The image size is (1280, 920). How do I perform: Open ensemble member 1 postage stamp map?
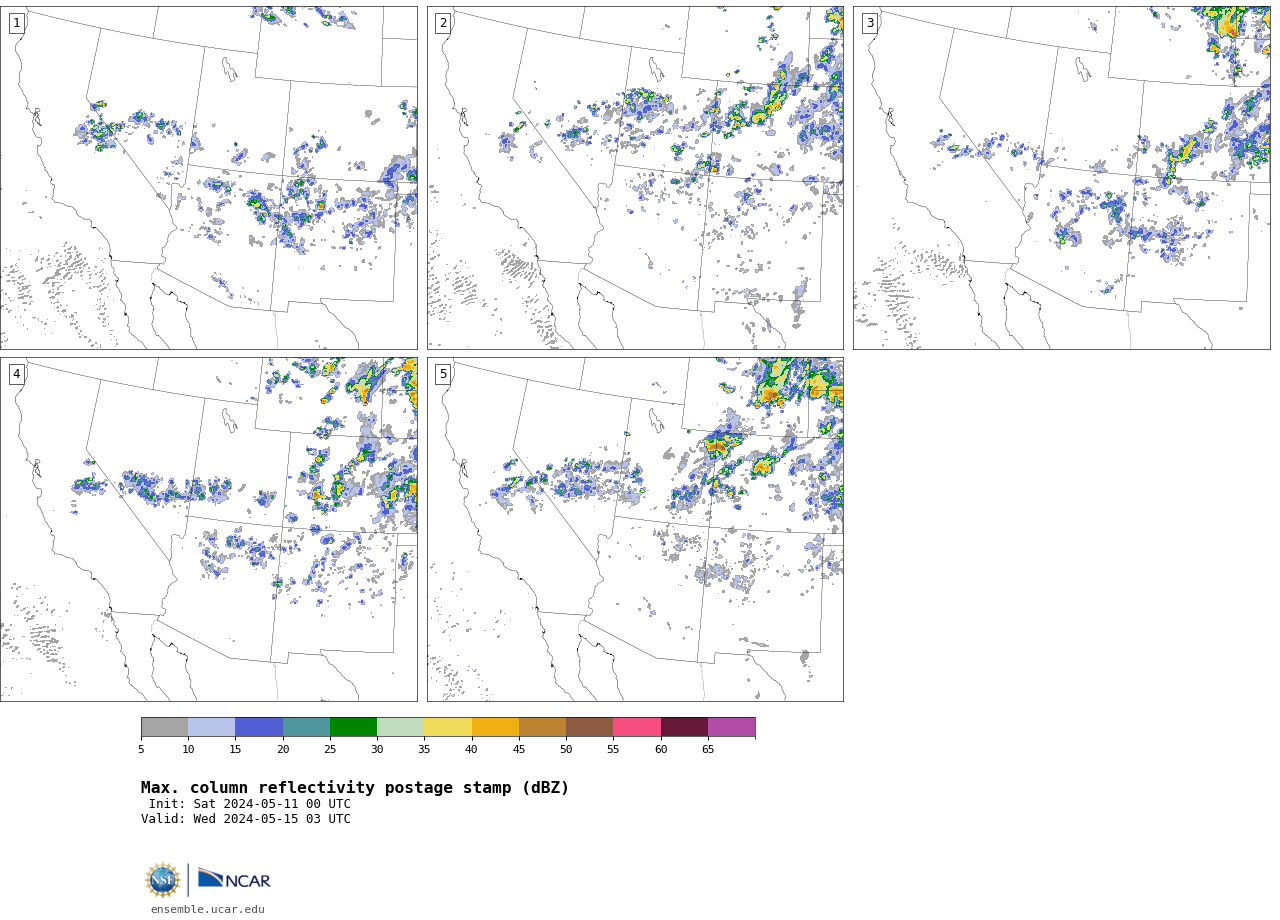click(209, 178)
